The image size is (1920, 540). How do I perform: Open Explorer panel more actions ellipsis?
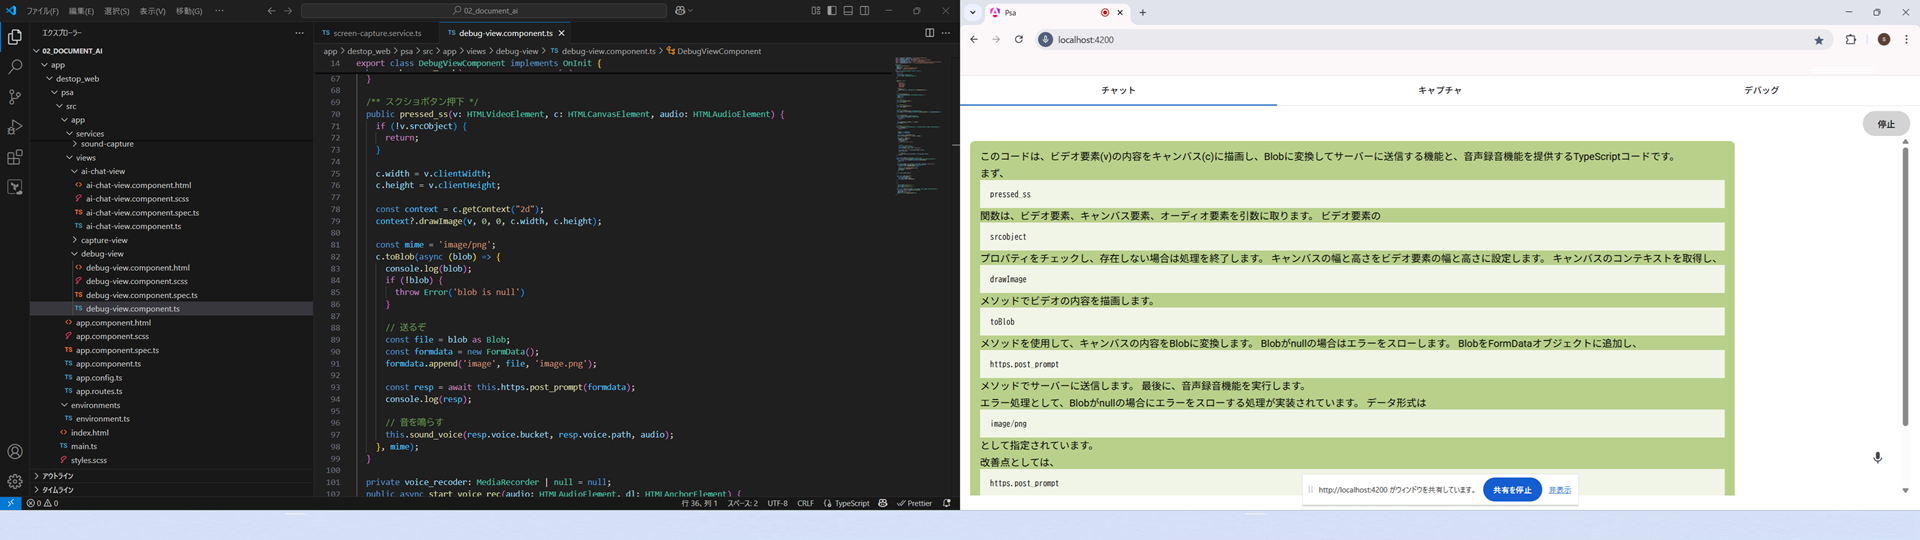tap(299, 33)
